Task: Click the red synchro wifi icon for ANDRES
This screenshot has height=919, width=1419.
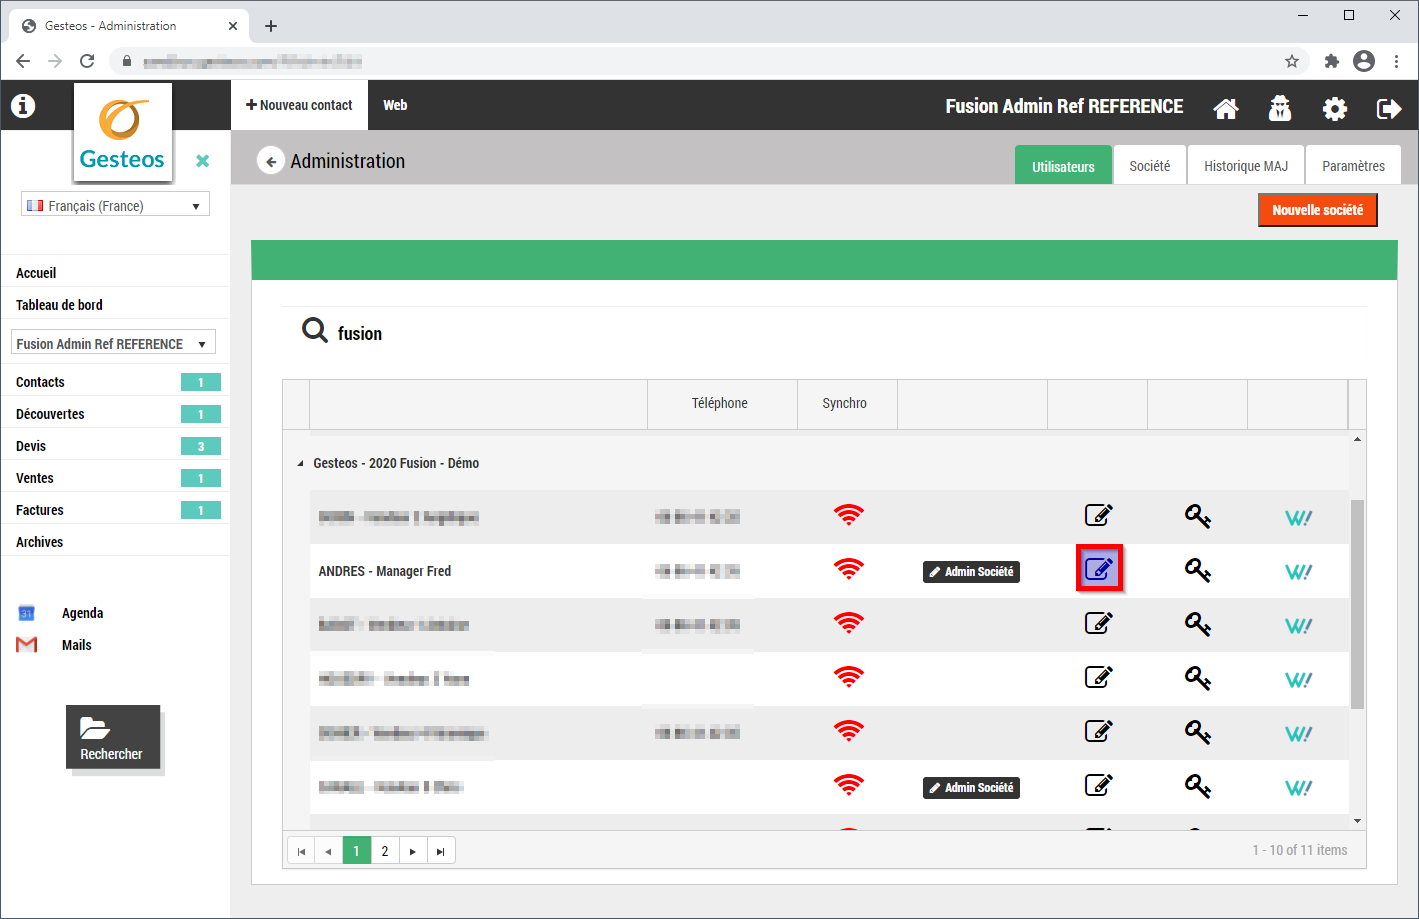Action: pos(848,570)
